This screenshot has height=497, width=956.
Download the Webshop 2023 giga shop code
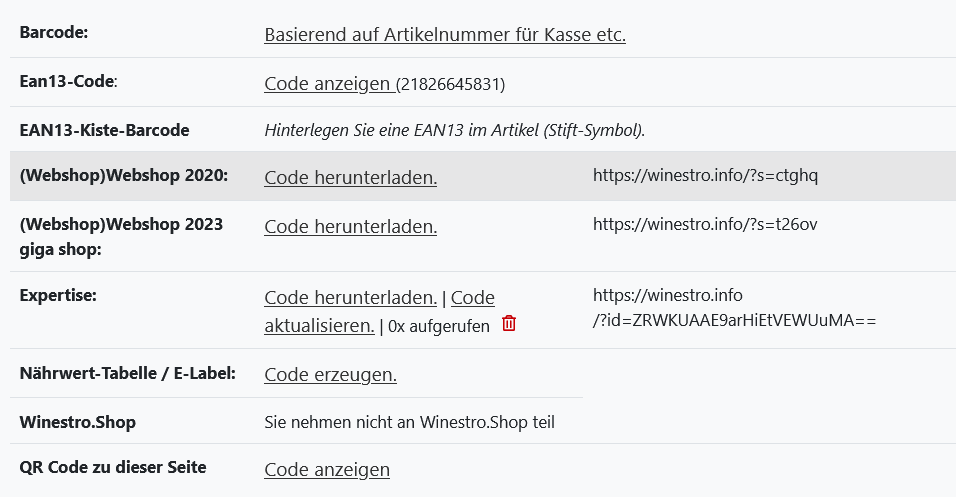tap(350, 227)
